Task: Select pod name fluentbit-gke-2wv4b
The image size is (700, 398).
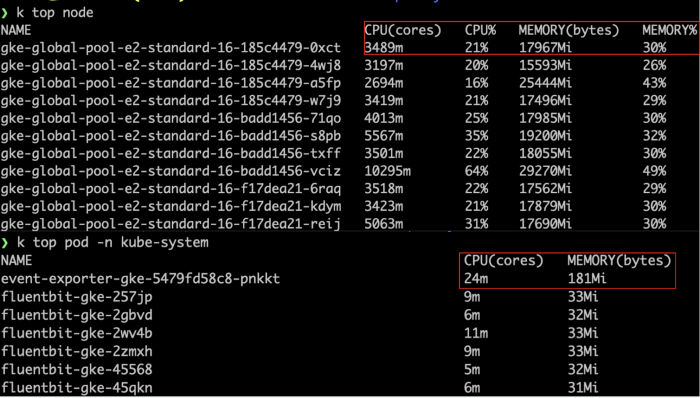Action: point(77,333)
